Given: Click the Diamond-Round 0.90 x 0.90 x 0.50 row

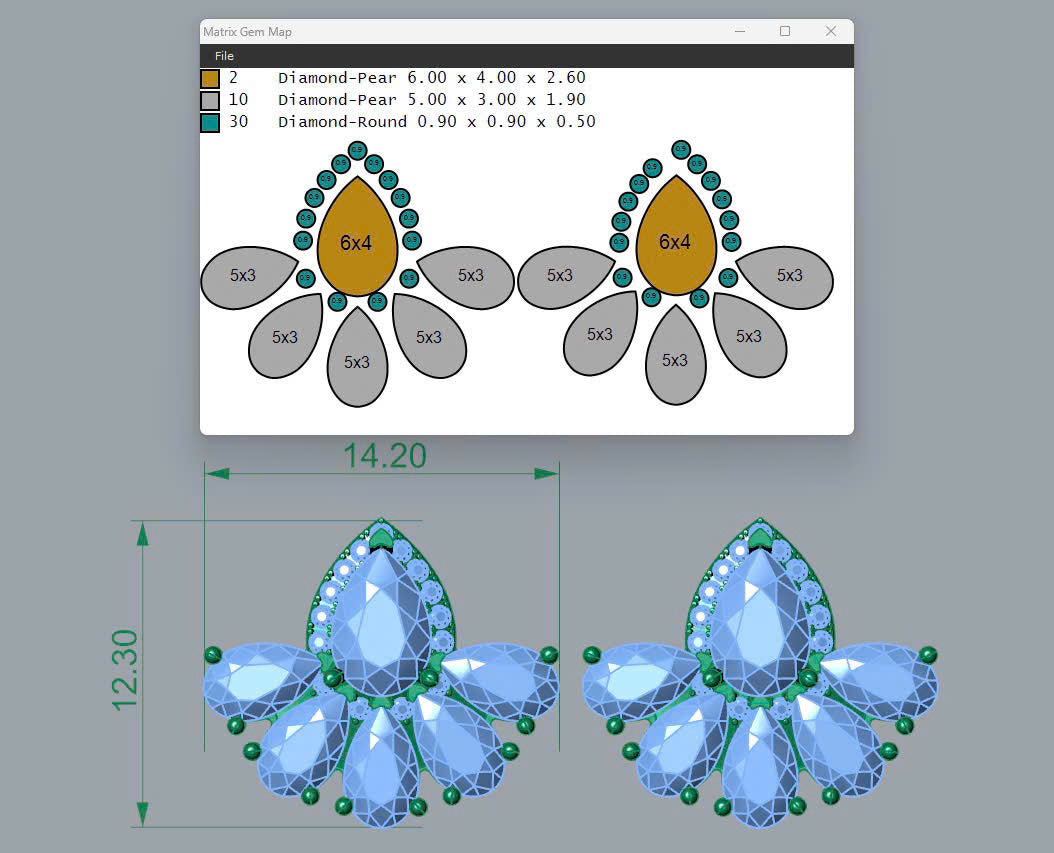Looking at the screenshot, I should tap(436, 122).
